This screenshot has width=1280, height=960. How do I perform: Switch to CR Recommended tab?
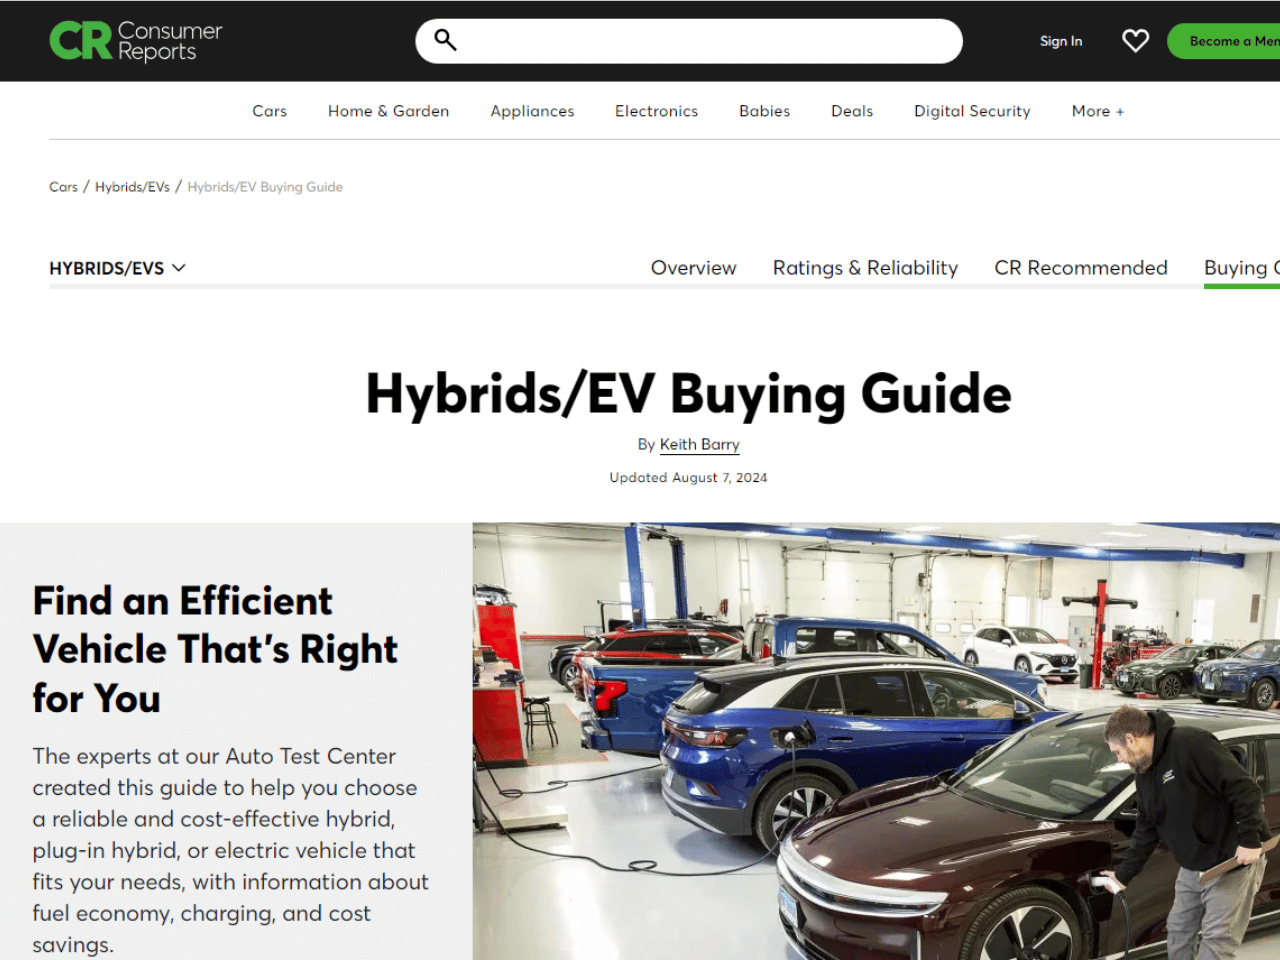tap(1081, 268)
